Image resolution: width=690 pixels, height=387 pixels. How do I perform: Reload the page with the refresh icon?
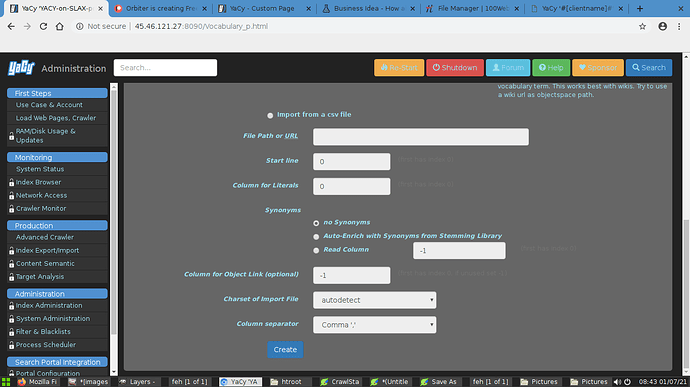(x=43, y=26)
